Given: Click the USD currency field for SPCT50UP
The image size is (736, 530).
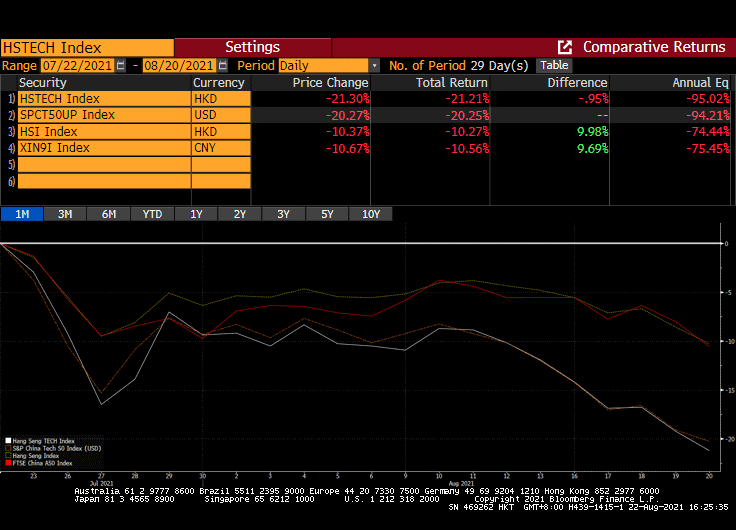Looking at the screenshot, I should pos(221,115).
